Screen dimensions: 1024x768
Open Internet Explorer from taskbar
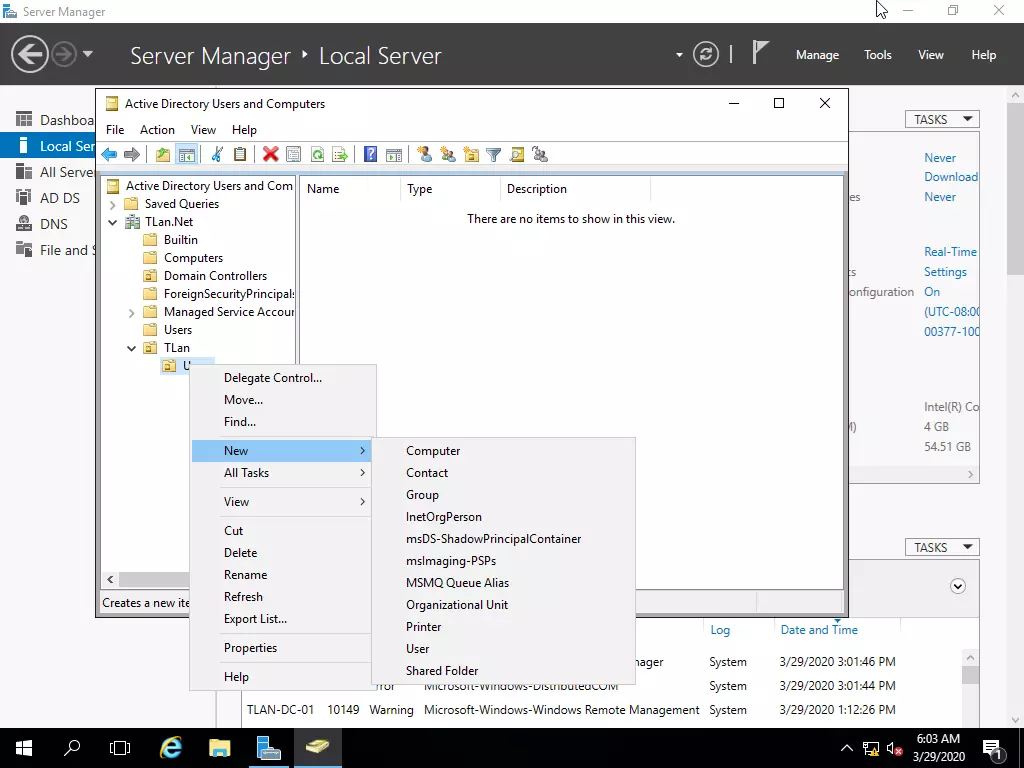click(171, 748)
